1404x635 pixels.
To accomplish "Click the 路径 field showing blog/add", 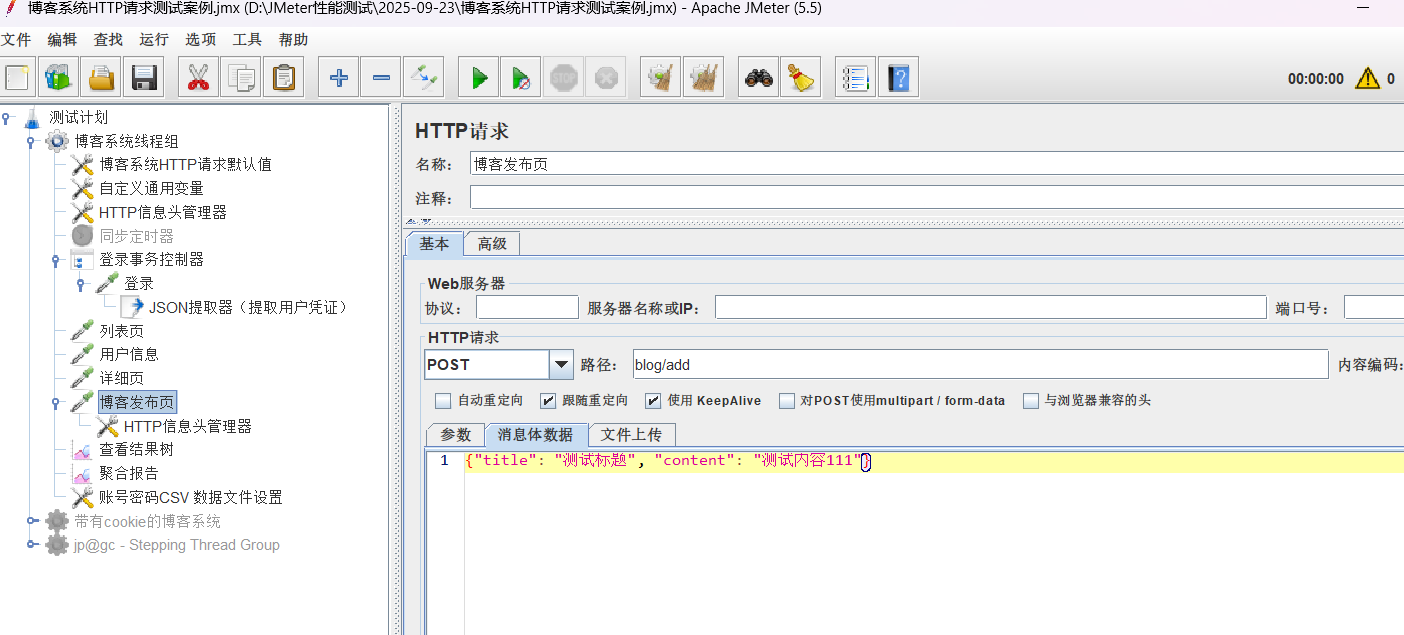I will (980, 365).
